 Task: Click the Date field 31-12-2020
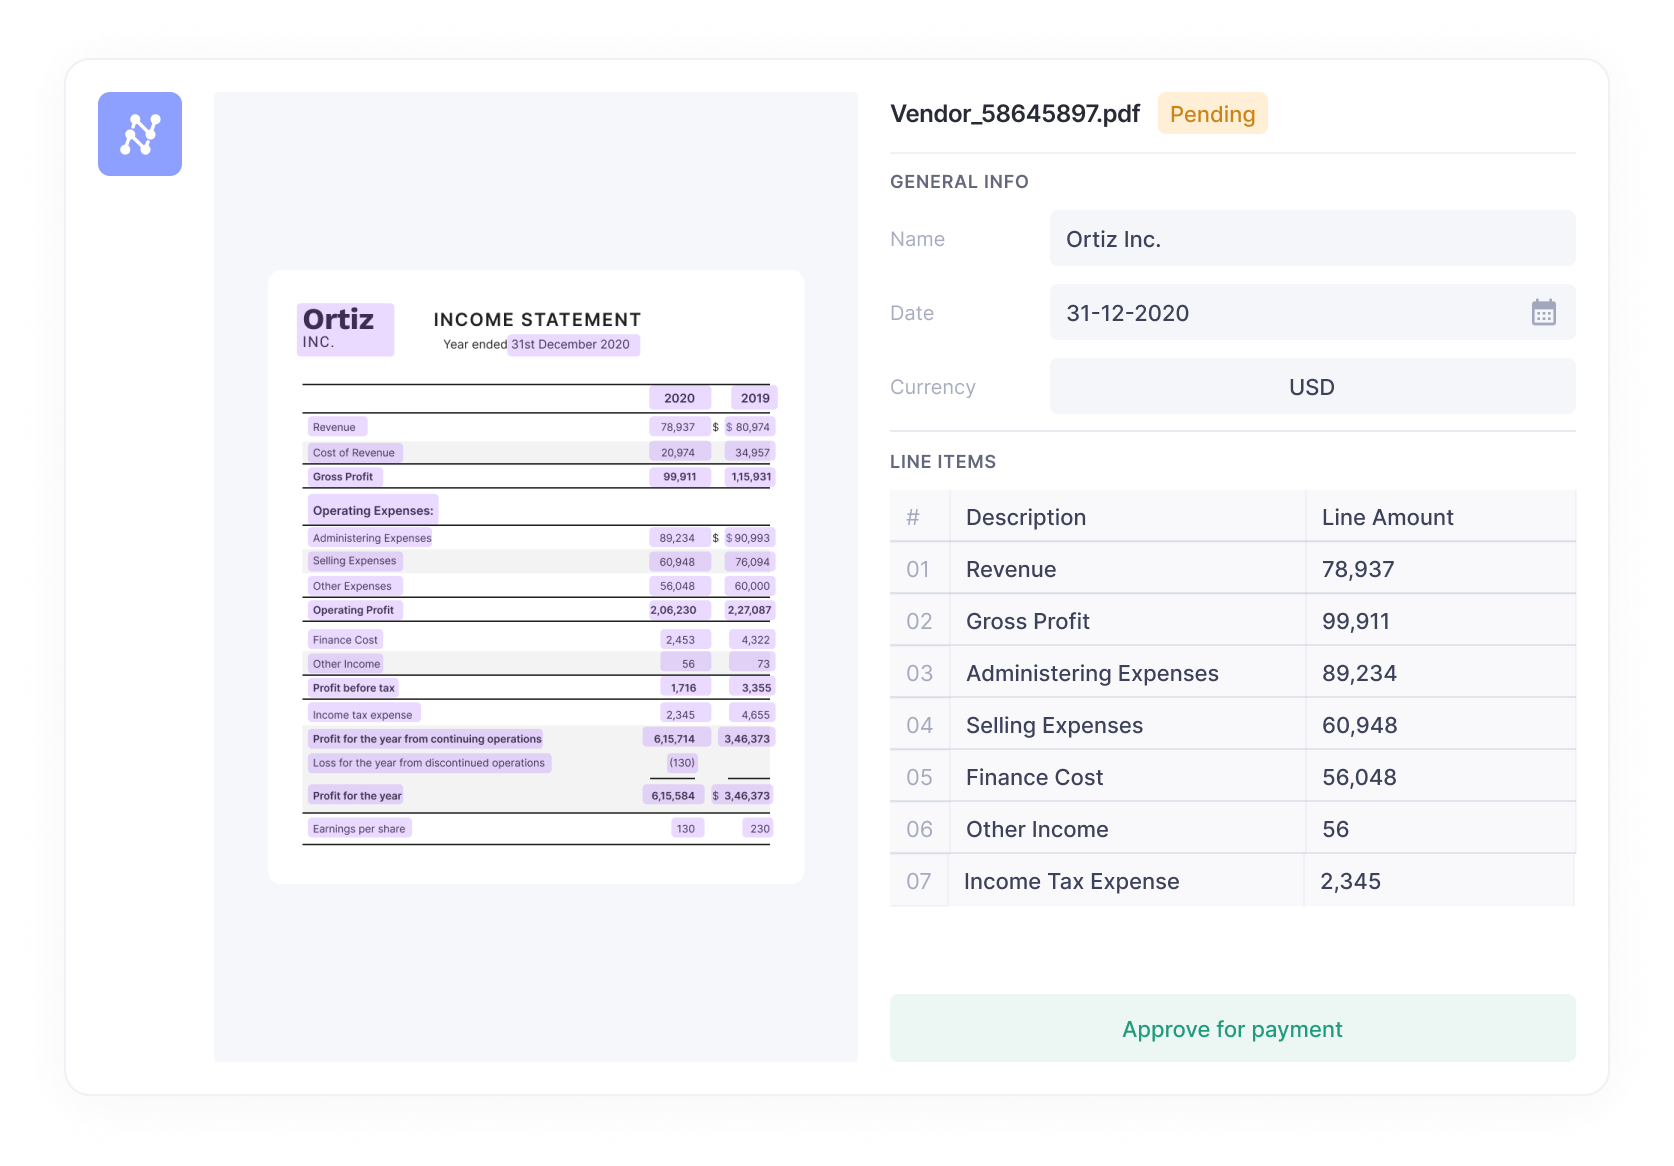coord(1280,313)
